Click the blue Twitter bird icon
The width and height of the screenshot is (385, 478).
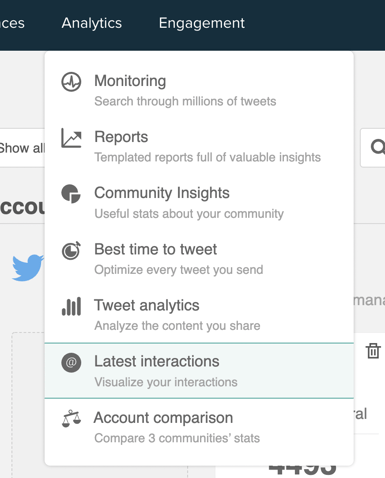tap(28, 267)
